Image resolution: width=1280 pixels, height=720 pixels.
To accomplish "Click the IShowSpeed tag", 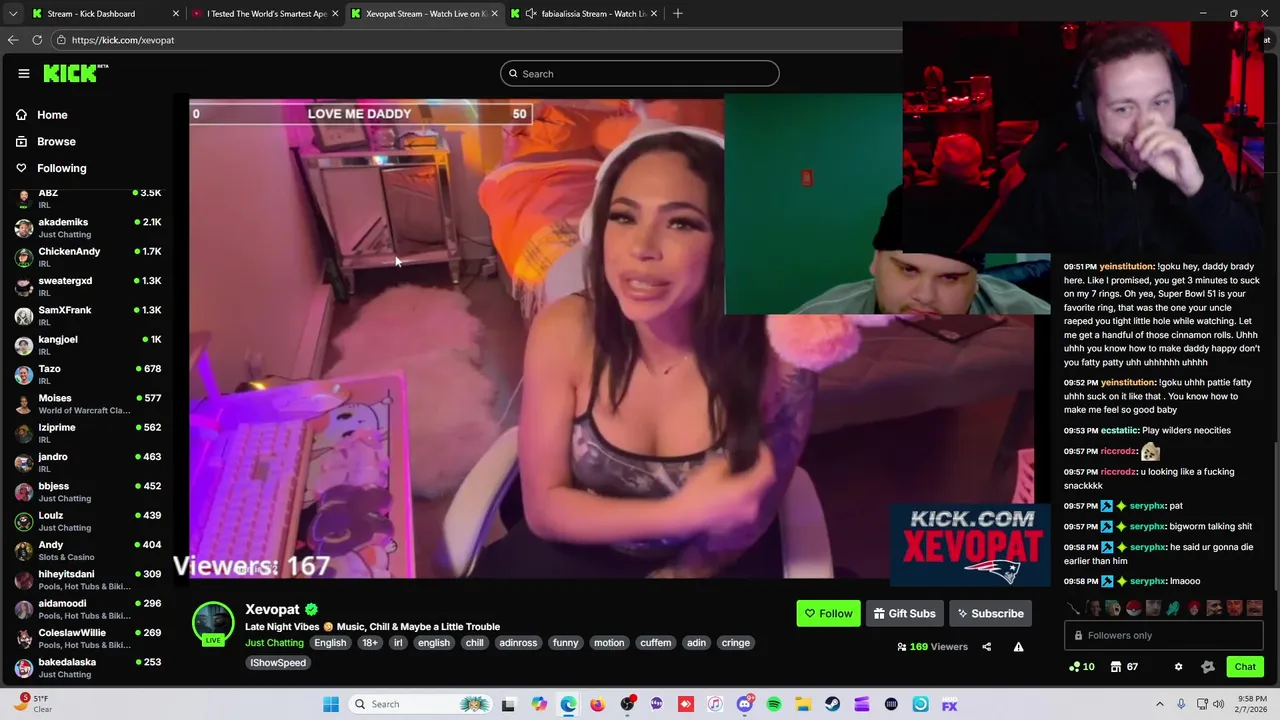I will [278, 663].
